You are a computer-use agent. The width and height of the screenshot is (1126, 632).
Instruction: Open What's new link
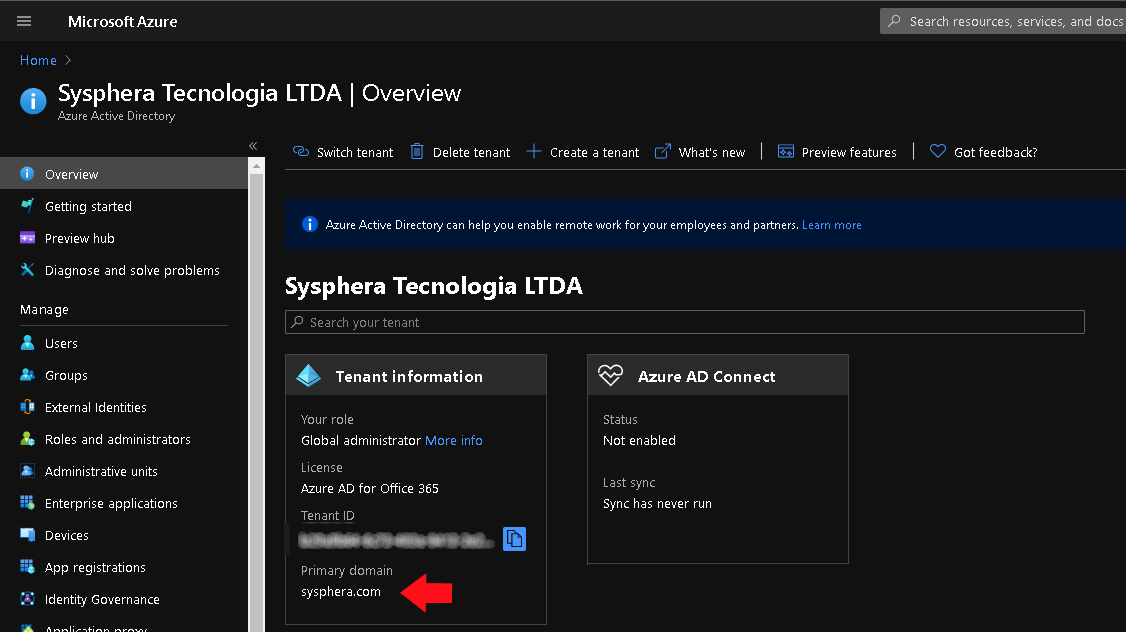coord(700,152)
